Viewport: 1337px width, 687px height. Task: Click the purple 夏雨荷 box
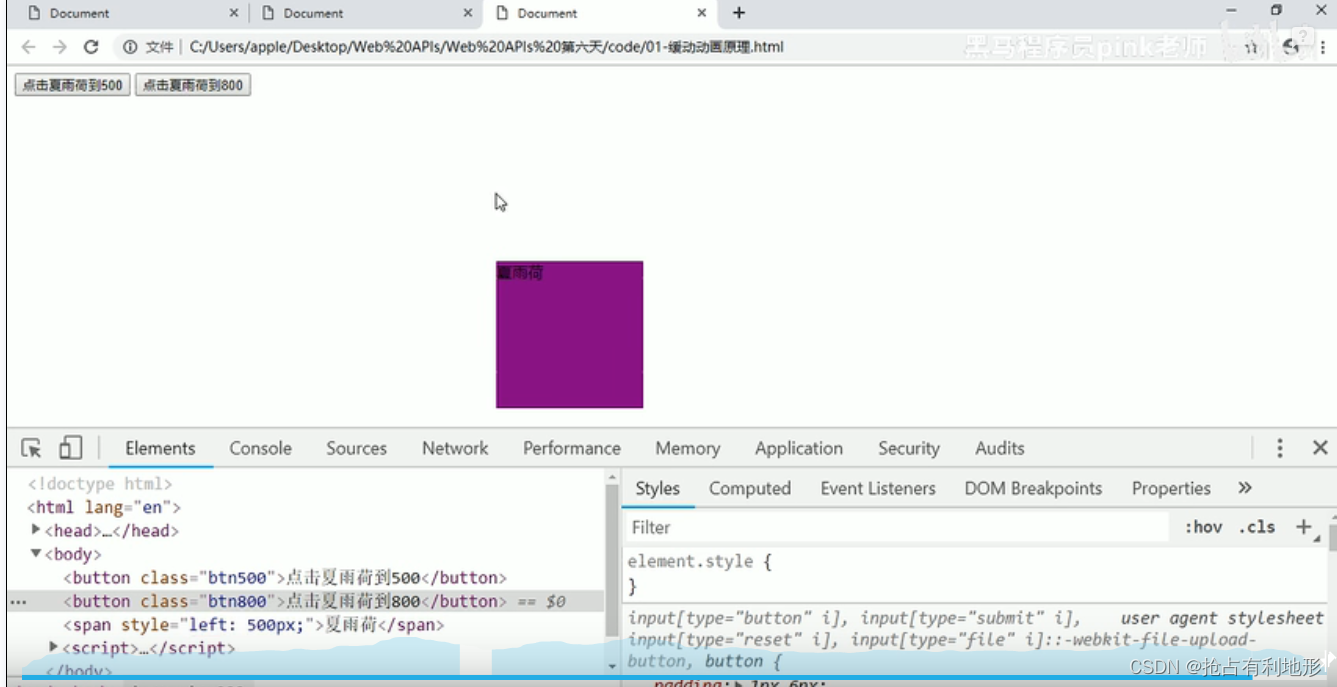pos(569,334)
